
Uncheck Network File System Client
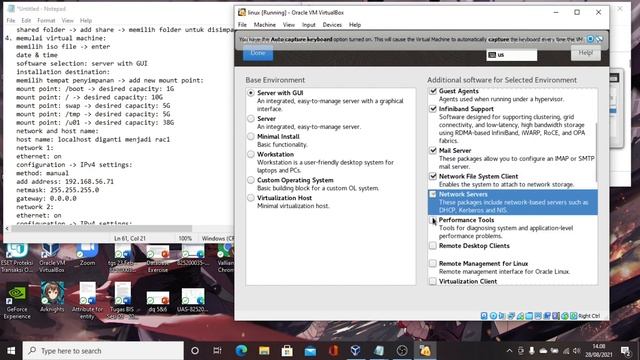pyautogui.click(x=433, y=176)
